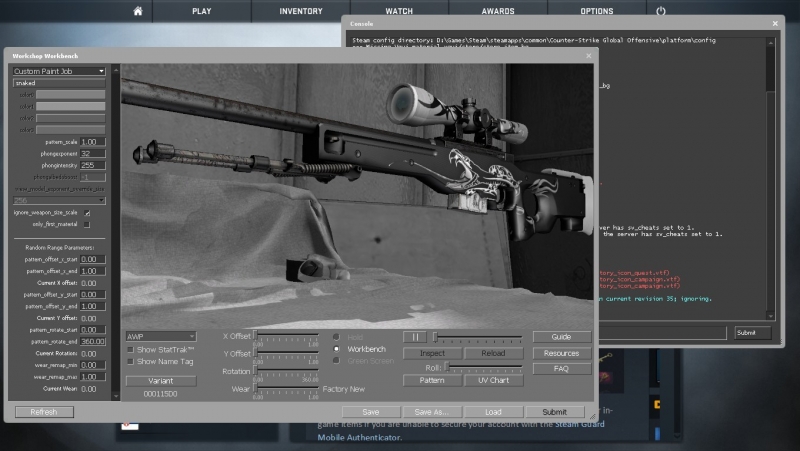
Task: Open the UV Chart view
Action: (x=493, y=380)
